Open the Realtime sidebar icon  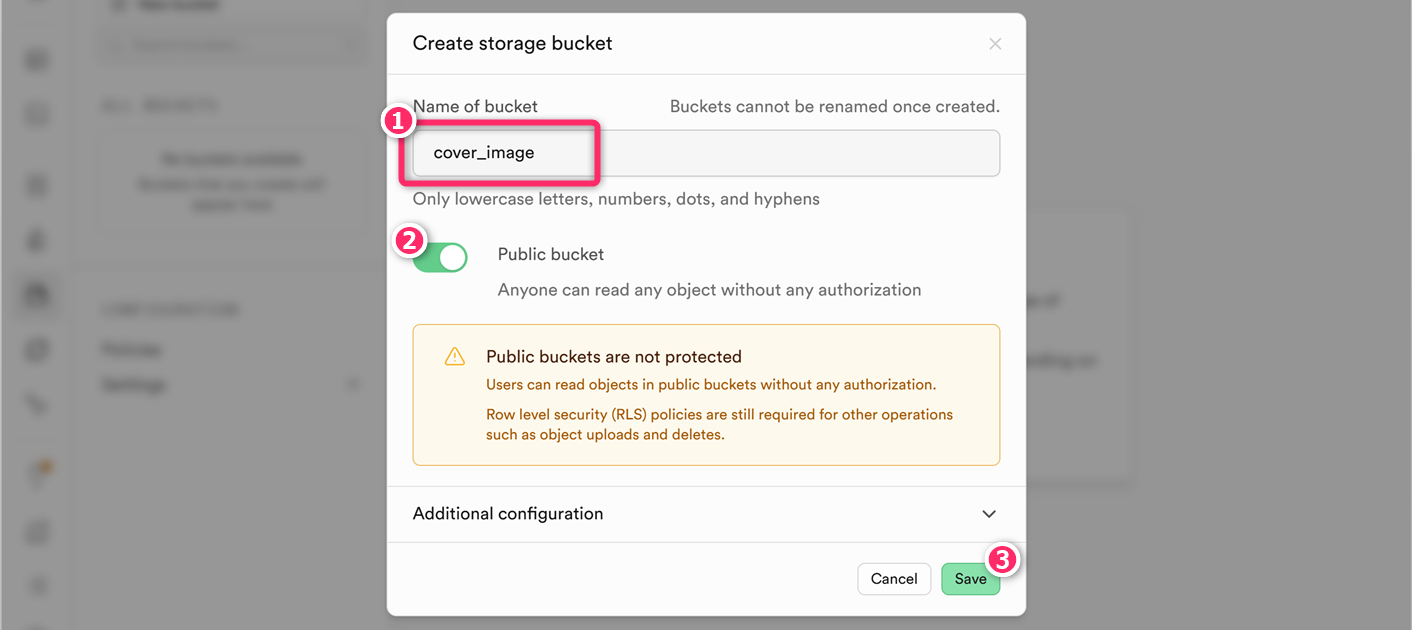pyautogui.click(x=38, y=404)
